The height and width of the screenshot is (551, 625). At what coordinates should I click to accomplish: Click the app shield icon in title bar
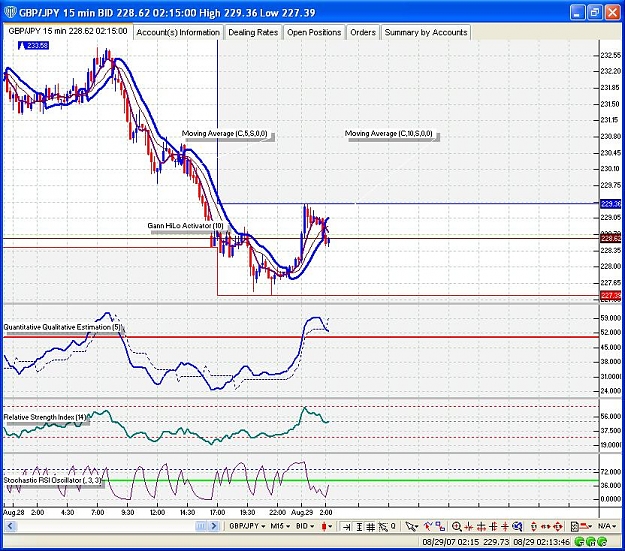coord(10,12)
